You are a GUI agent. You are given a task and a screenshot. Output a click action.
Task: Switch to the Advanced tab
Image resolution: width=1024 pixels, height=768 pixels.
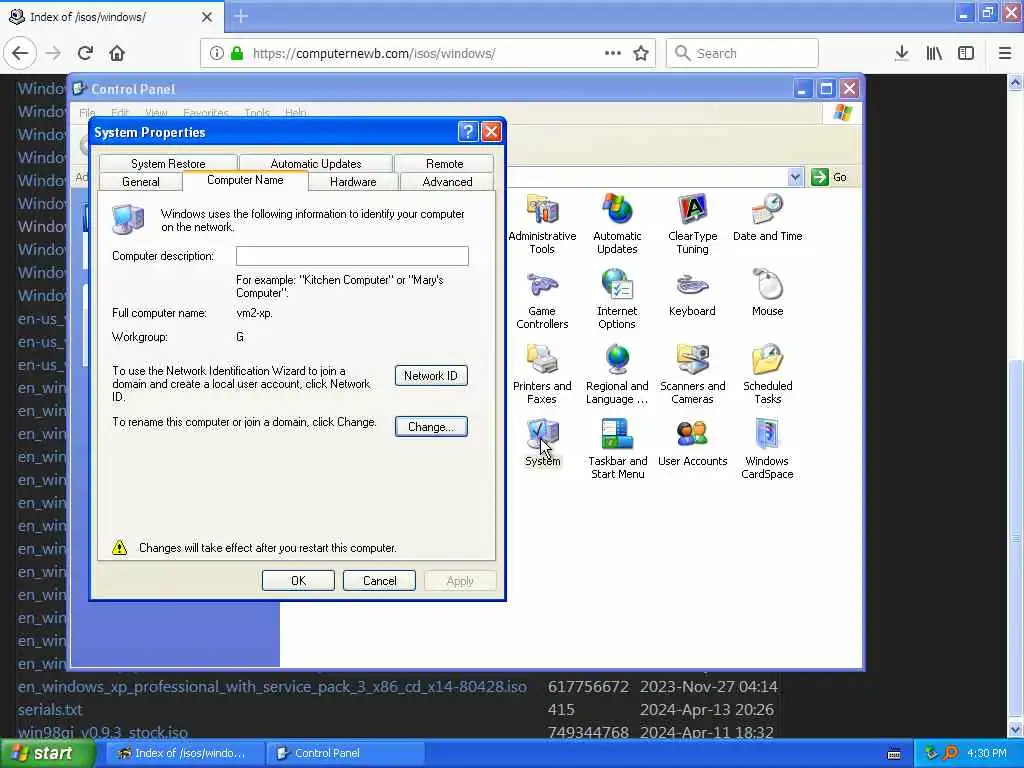447,182
